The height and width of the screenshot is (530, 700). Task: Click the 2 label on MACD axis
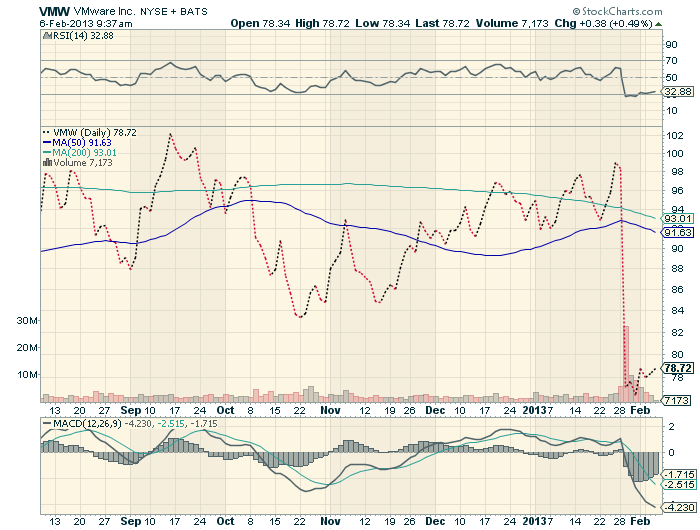(671, 427)
